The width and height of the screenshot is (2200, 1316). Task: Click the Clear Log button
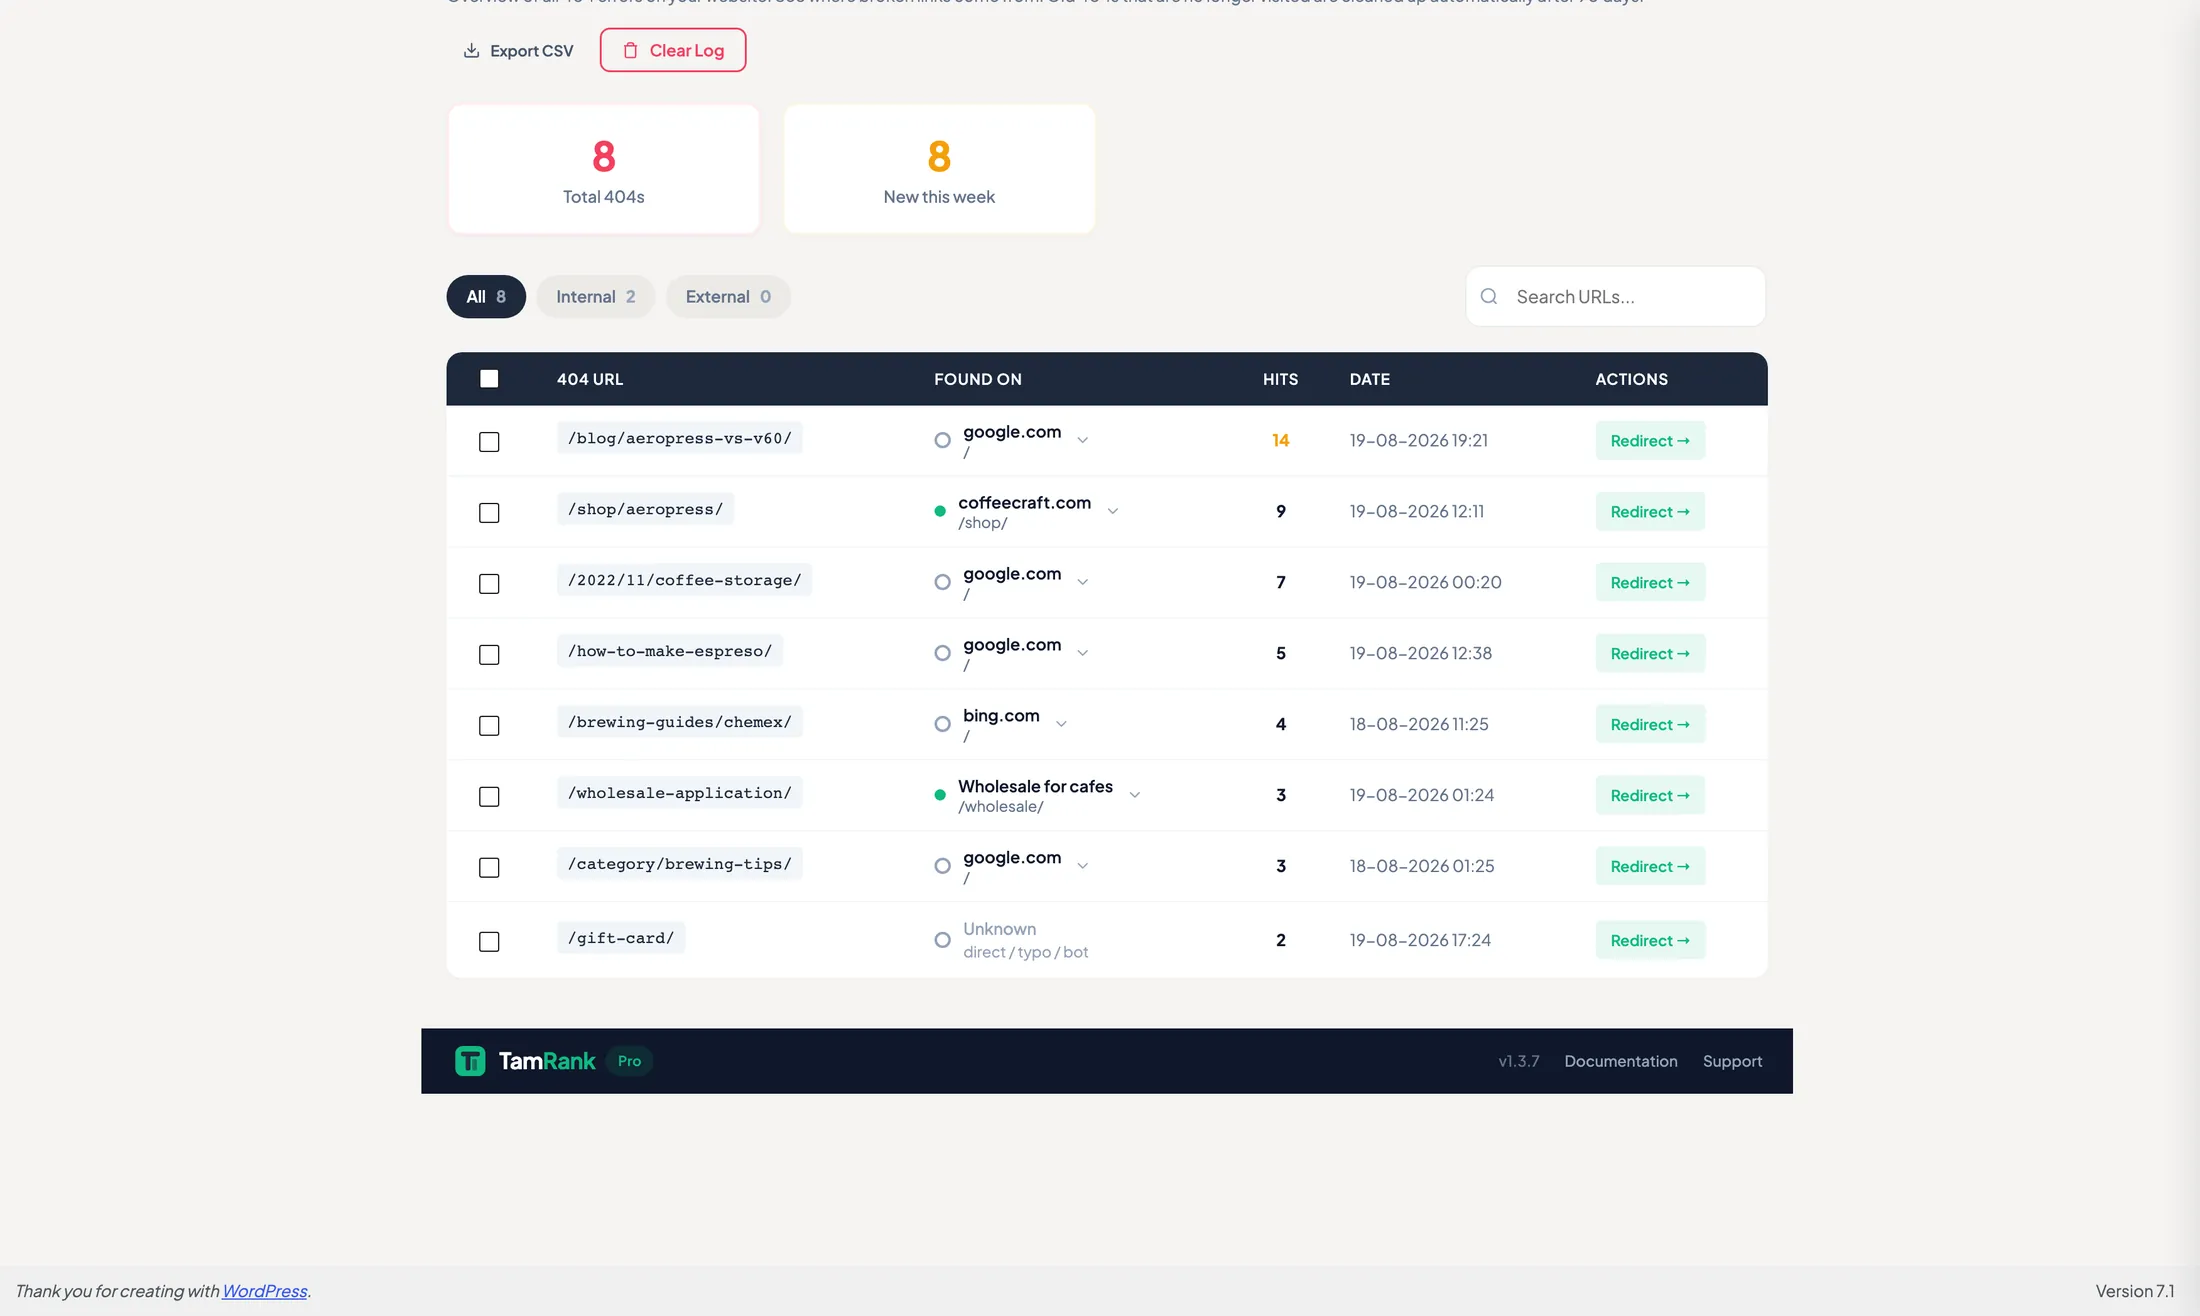[x=673, y=50]
